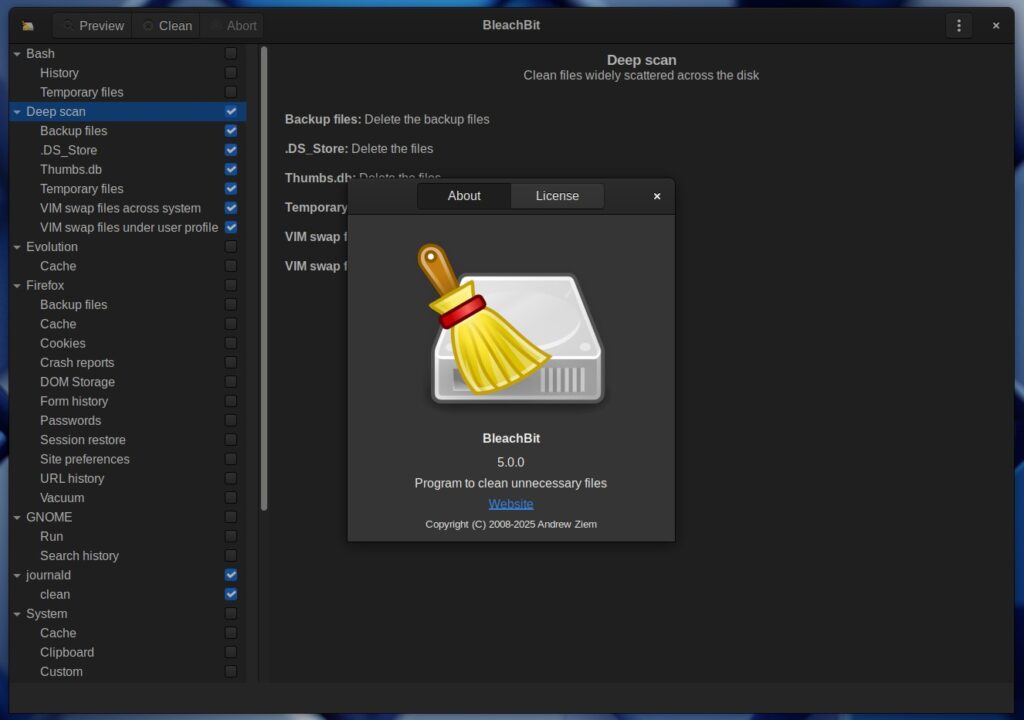Disable the journald clean option
Screen dimensions: 1024x720
click(x=231, y=594)
